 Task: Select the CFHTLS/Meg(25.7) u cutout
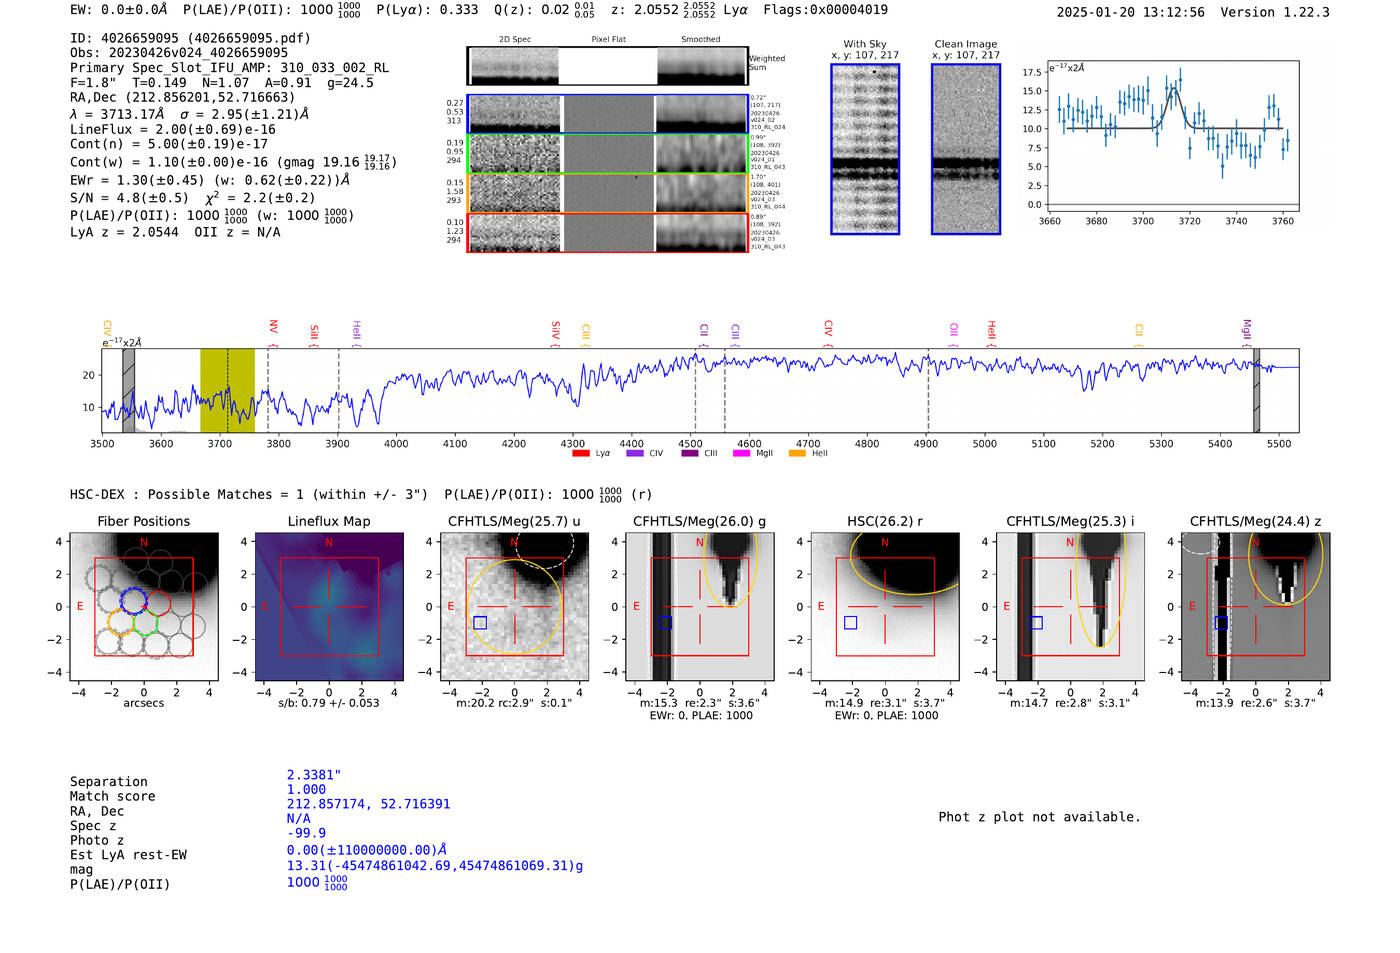click(514, 607)
